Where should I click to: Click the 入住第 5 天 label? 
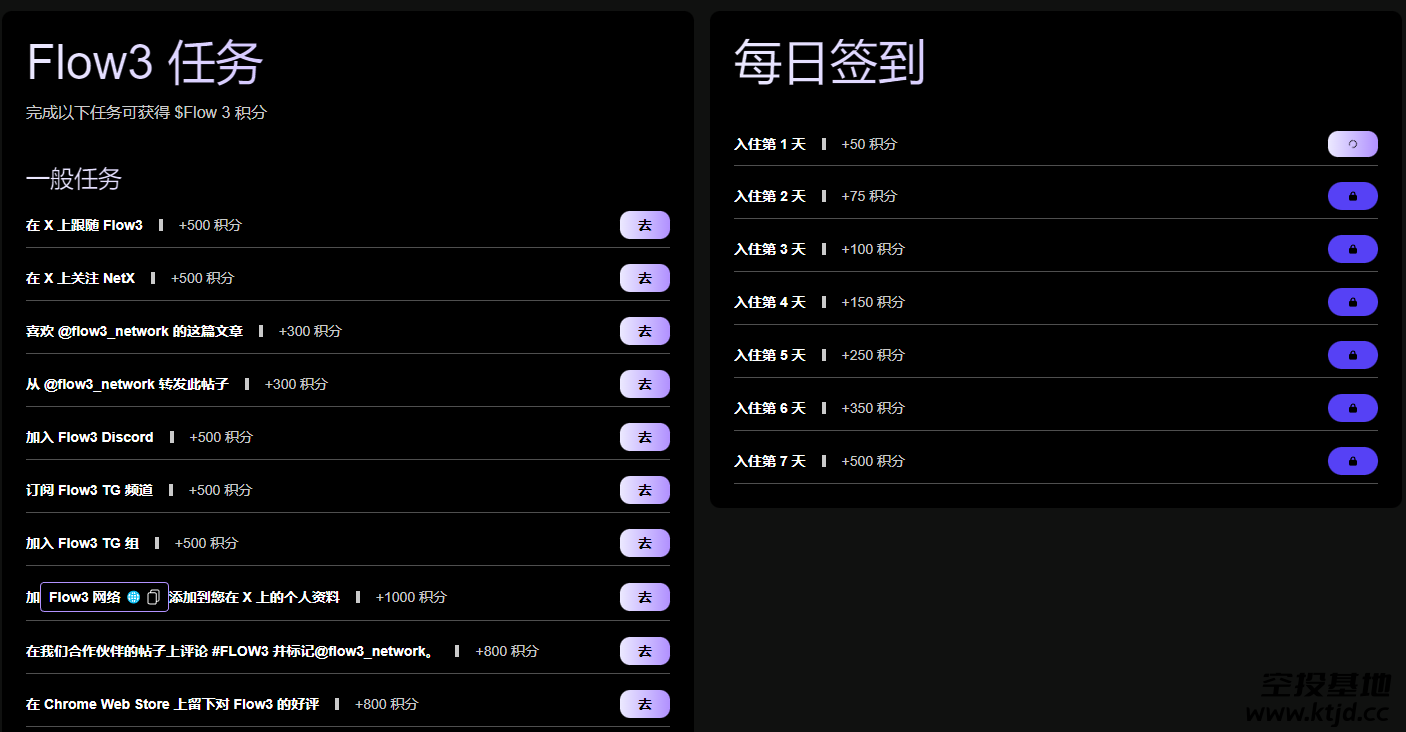(769, 355)
